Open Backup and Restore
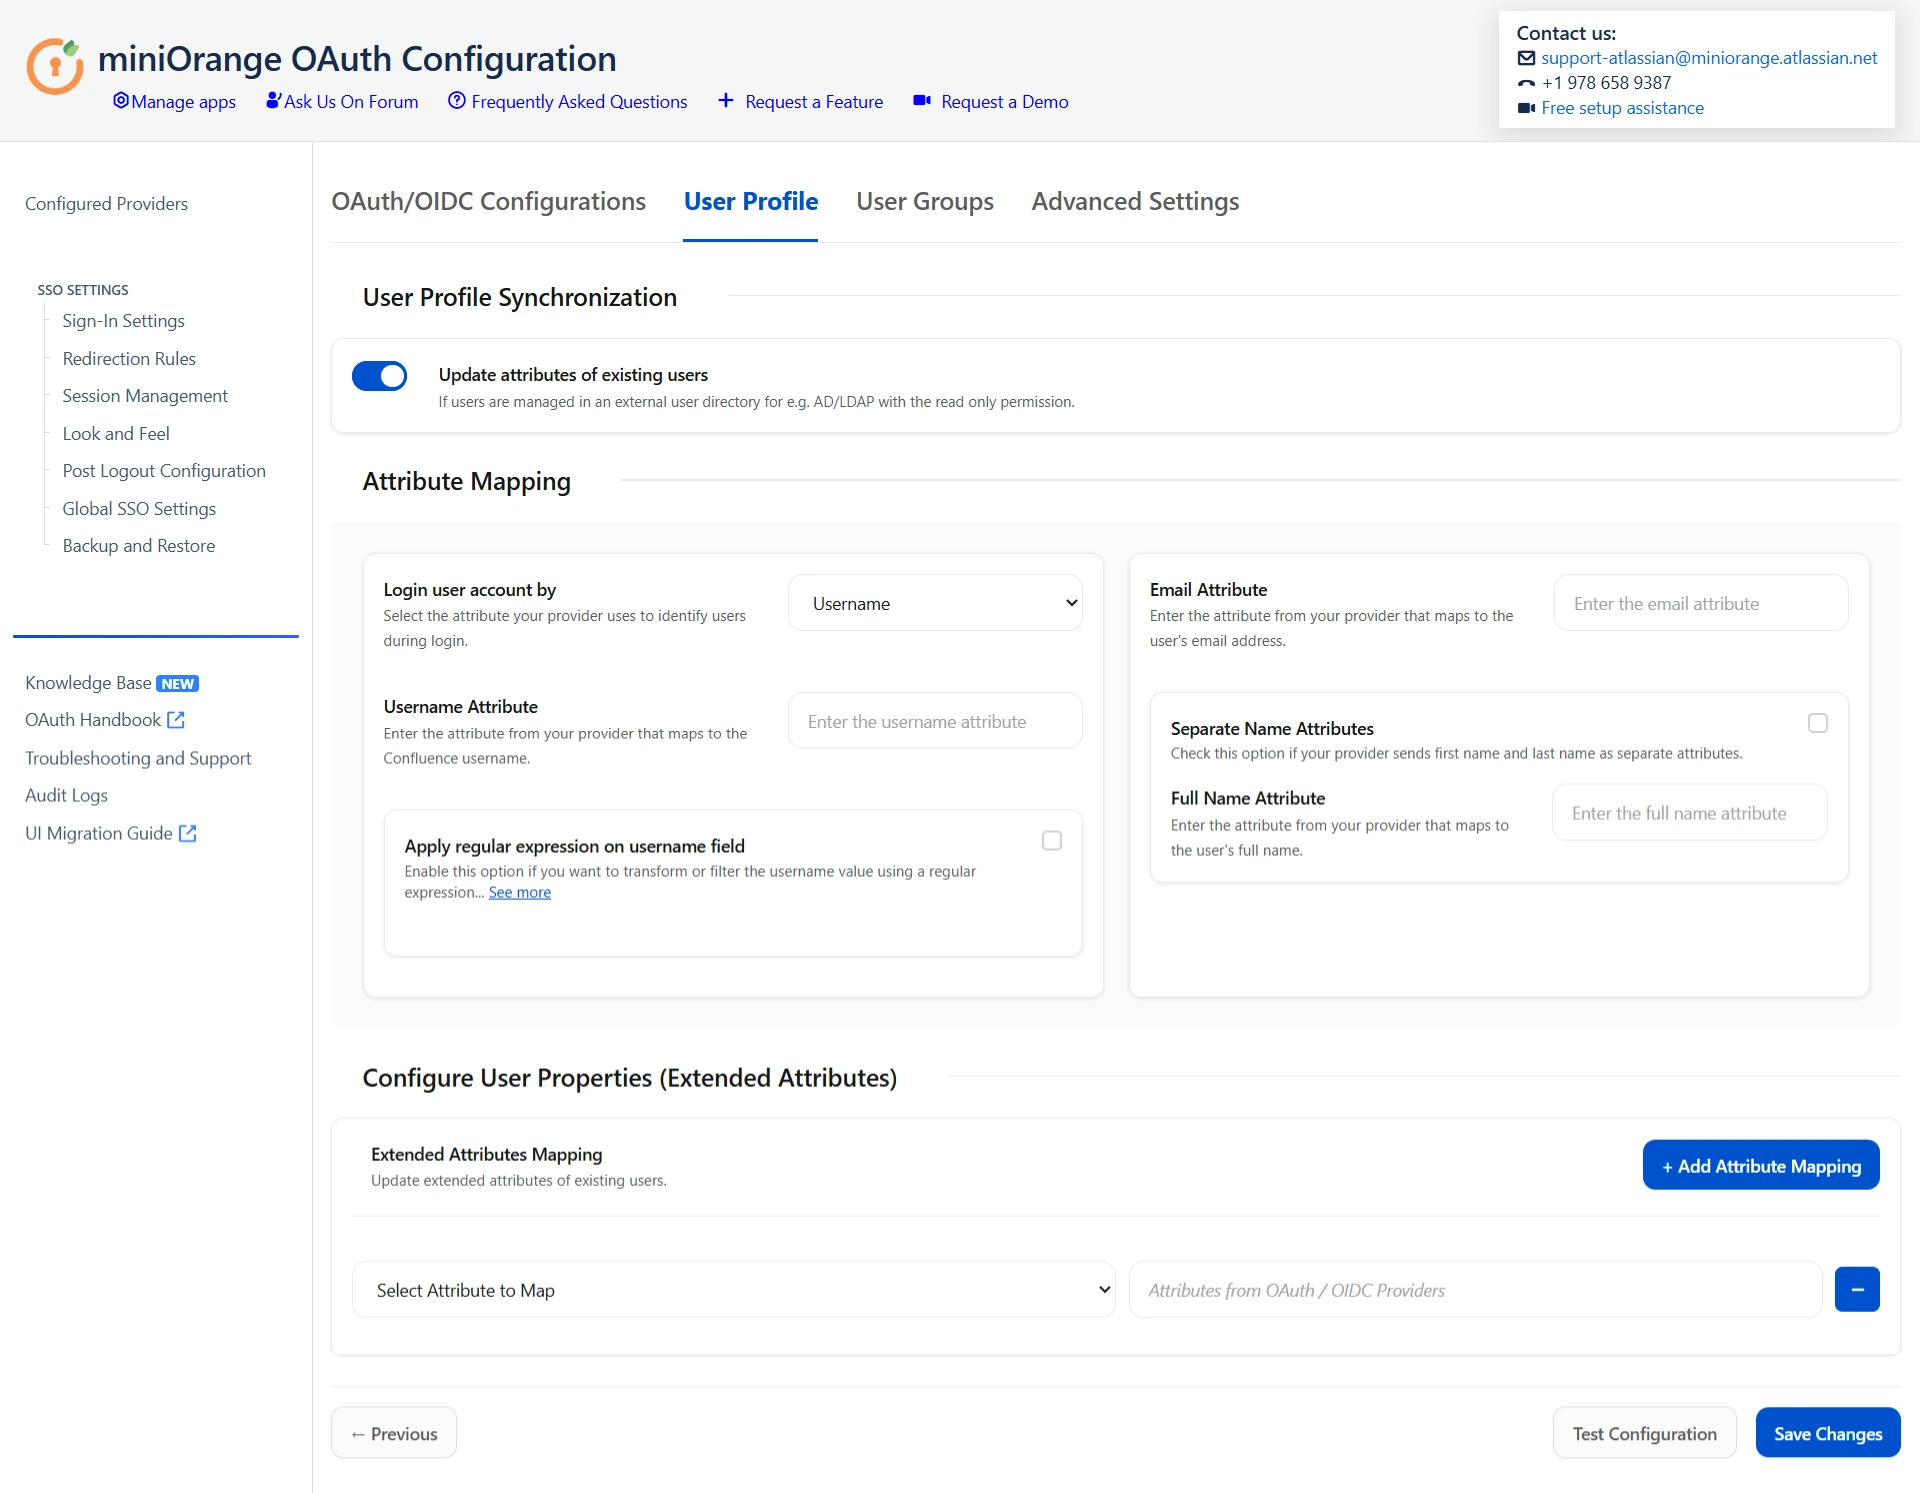Screen dimensions: 1920x1493 tap(139, 546)
